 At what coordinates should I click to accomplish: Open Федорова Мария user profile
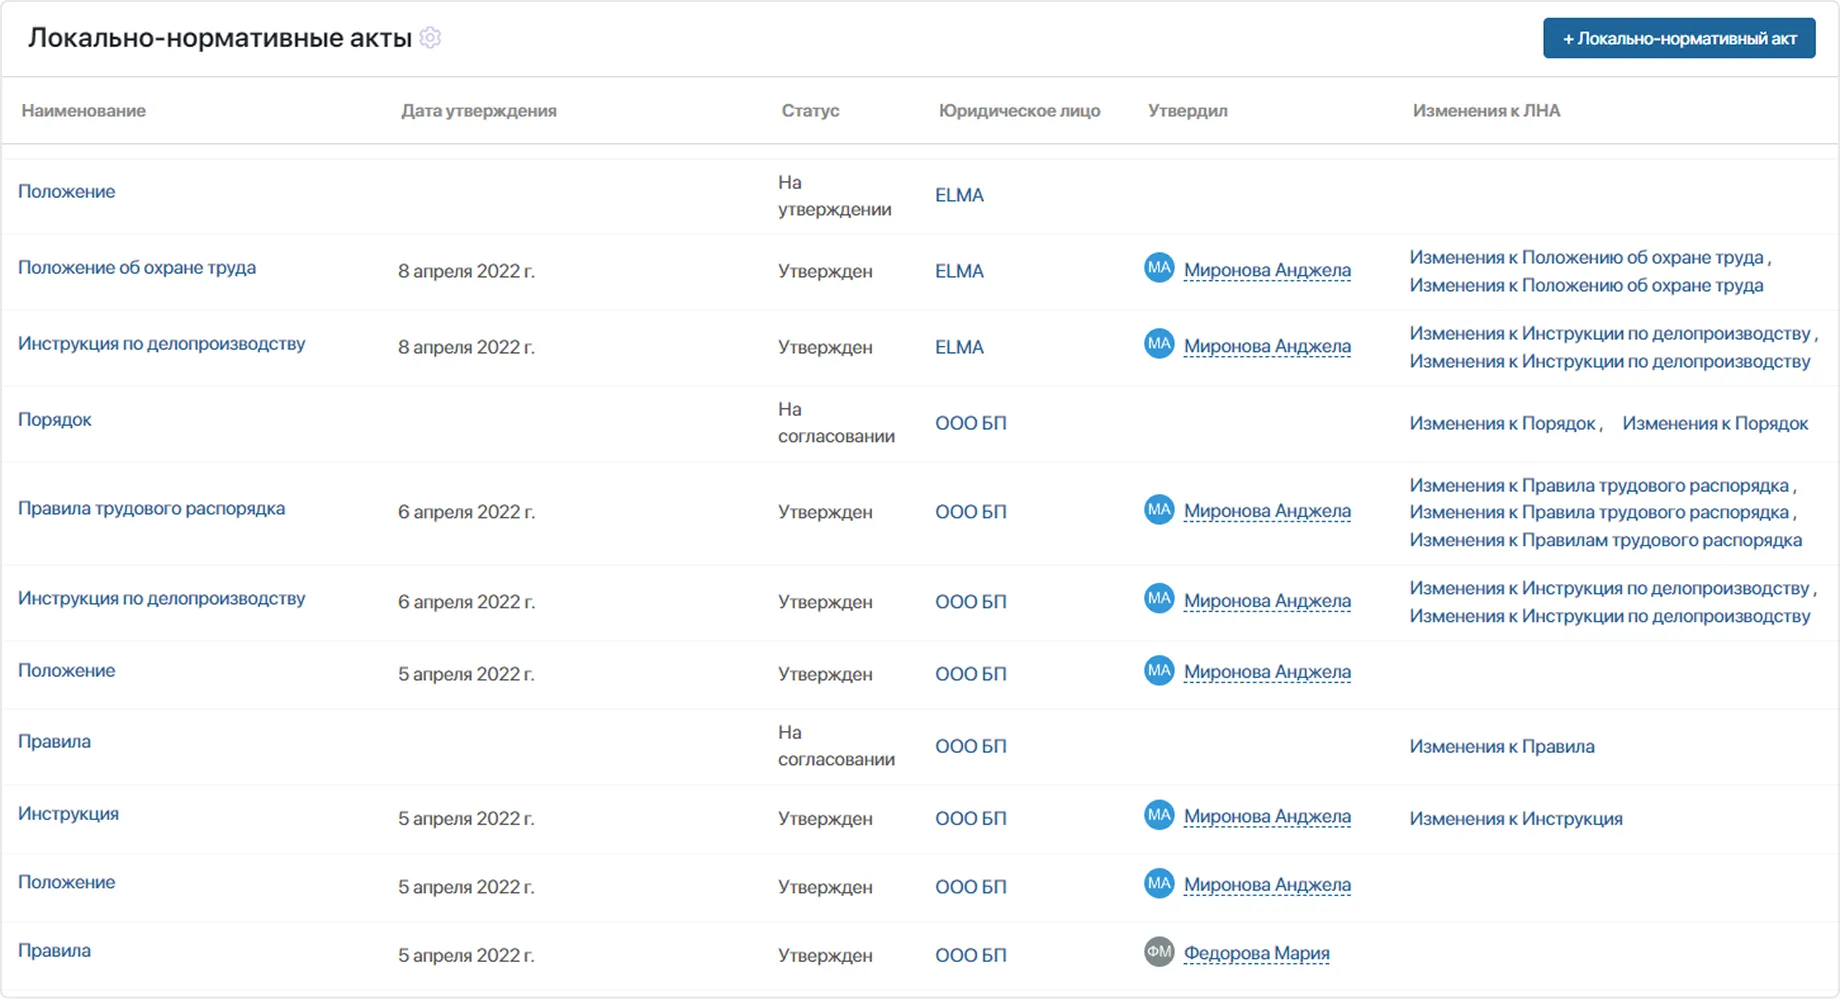[x=1256, y=954]
